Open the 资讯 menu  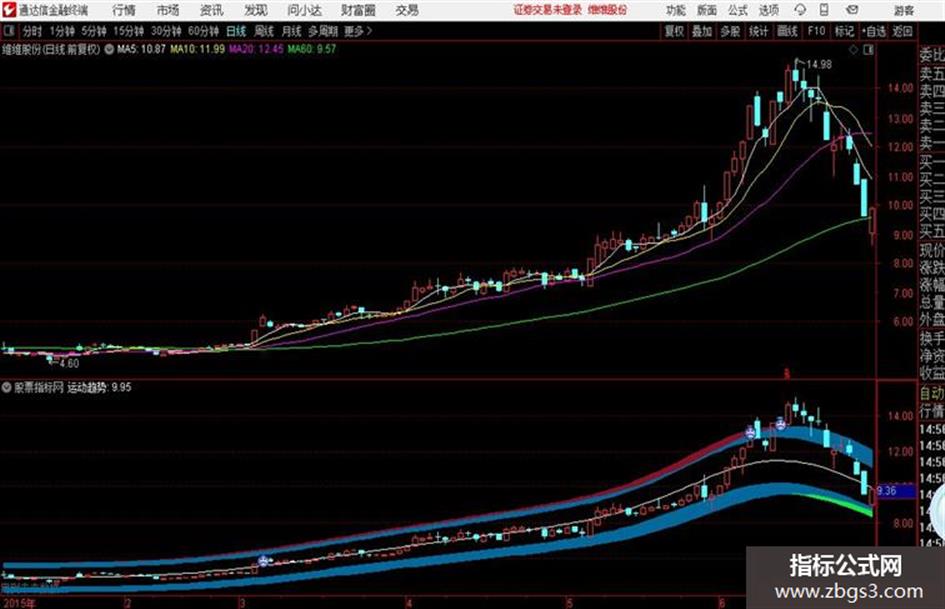[212, 10]
